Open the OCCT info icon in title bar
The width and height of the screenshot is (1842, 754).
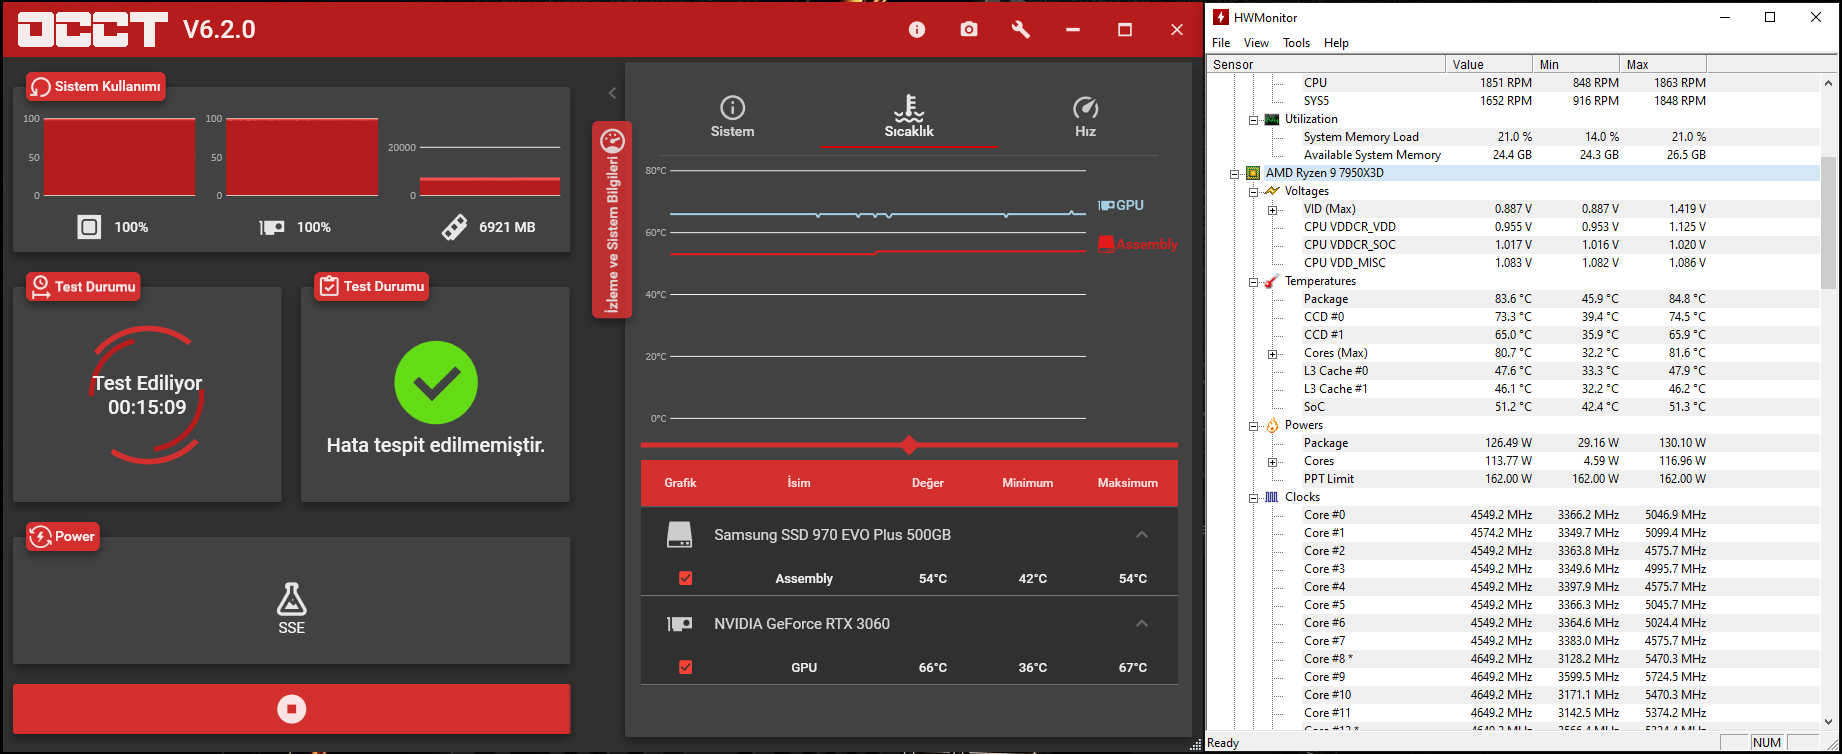point(917,30)
